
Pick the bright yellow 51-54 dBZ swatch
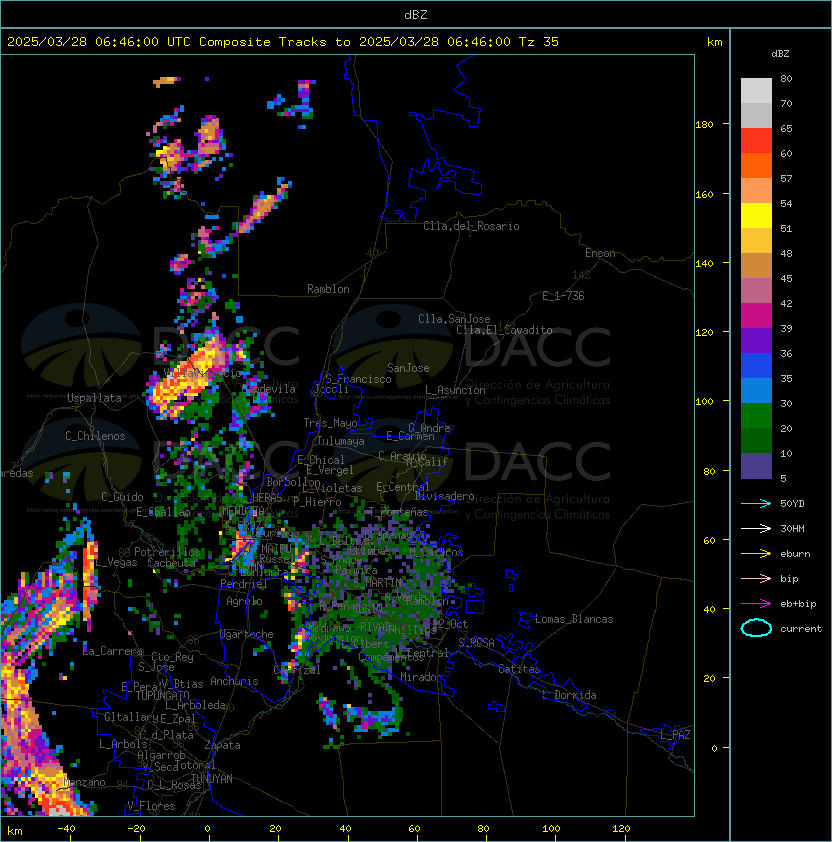coord(756,215)
